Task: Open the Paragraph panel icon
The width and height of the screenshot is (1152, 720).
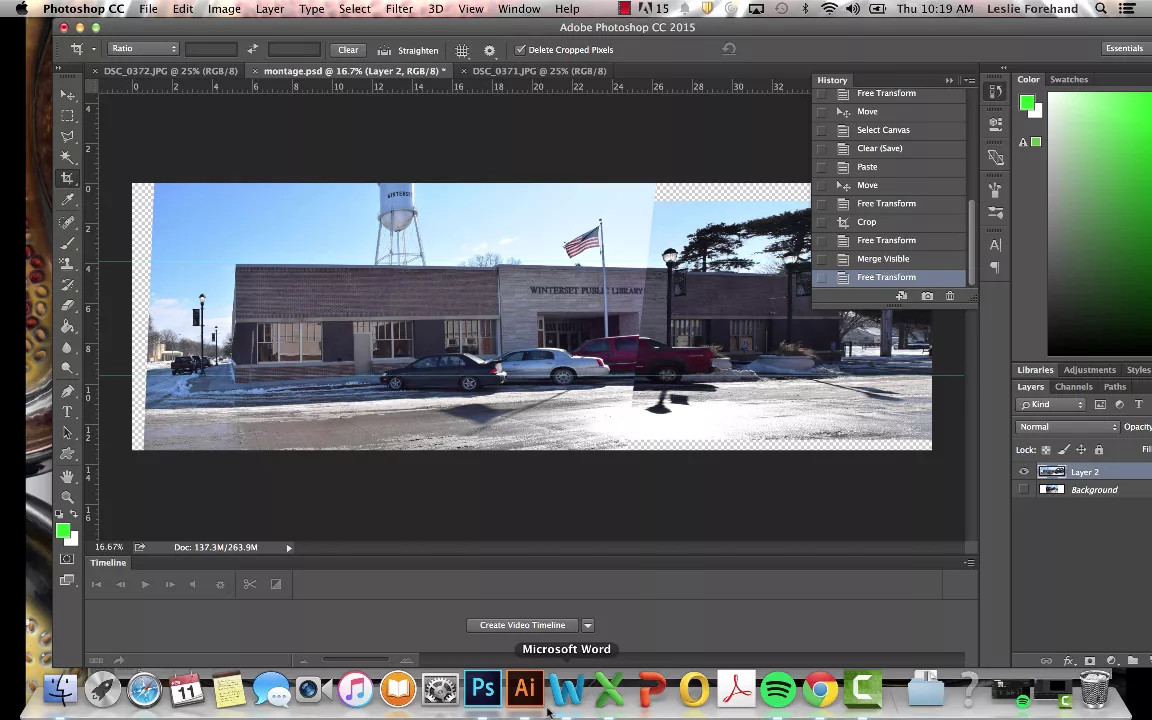Action: click(x=995, y=267)
